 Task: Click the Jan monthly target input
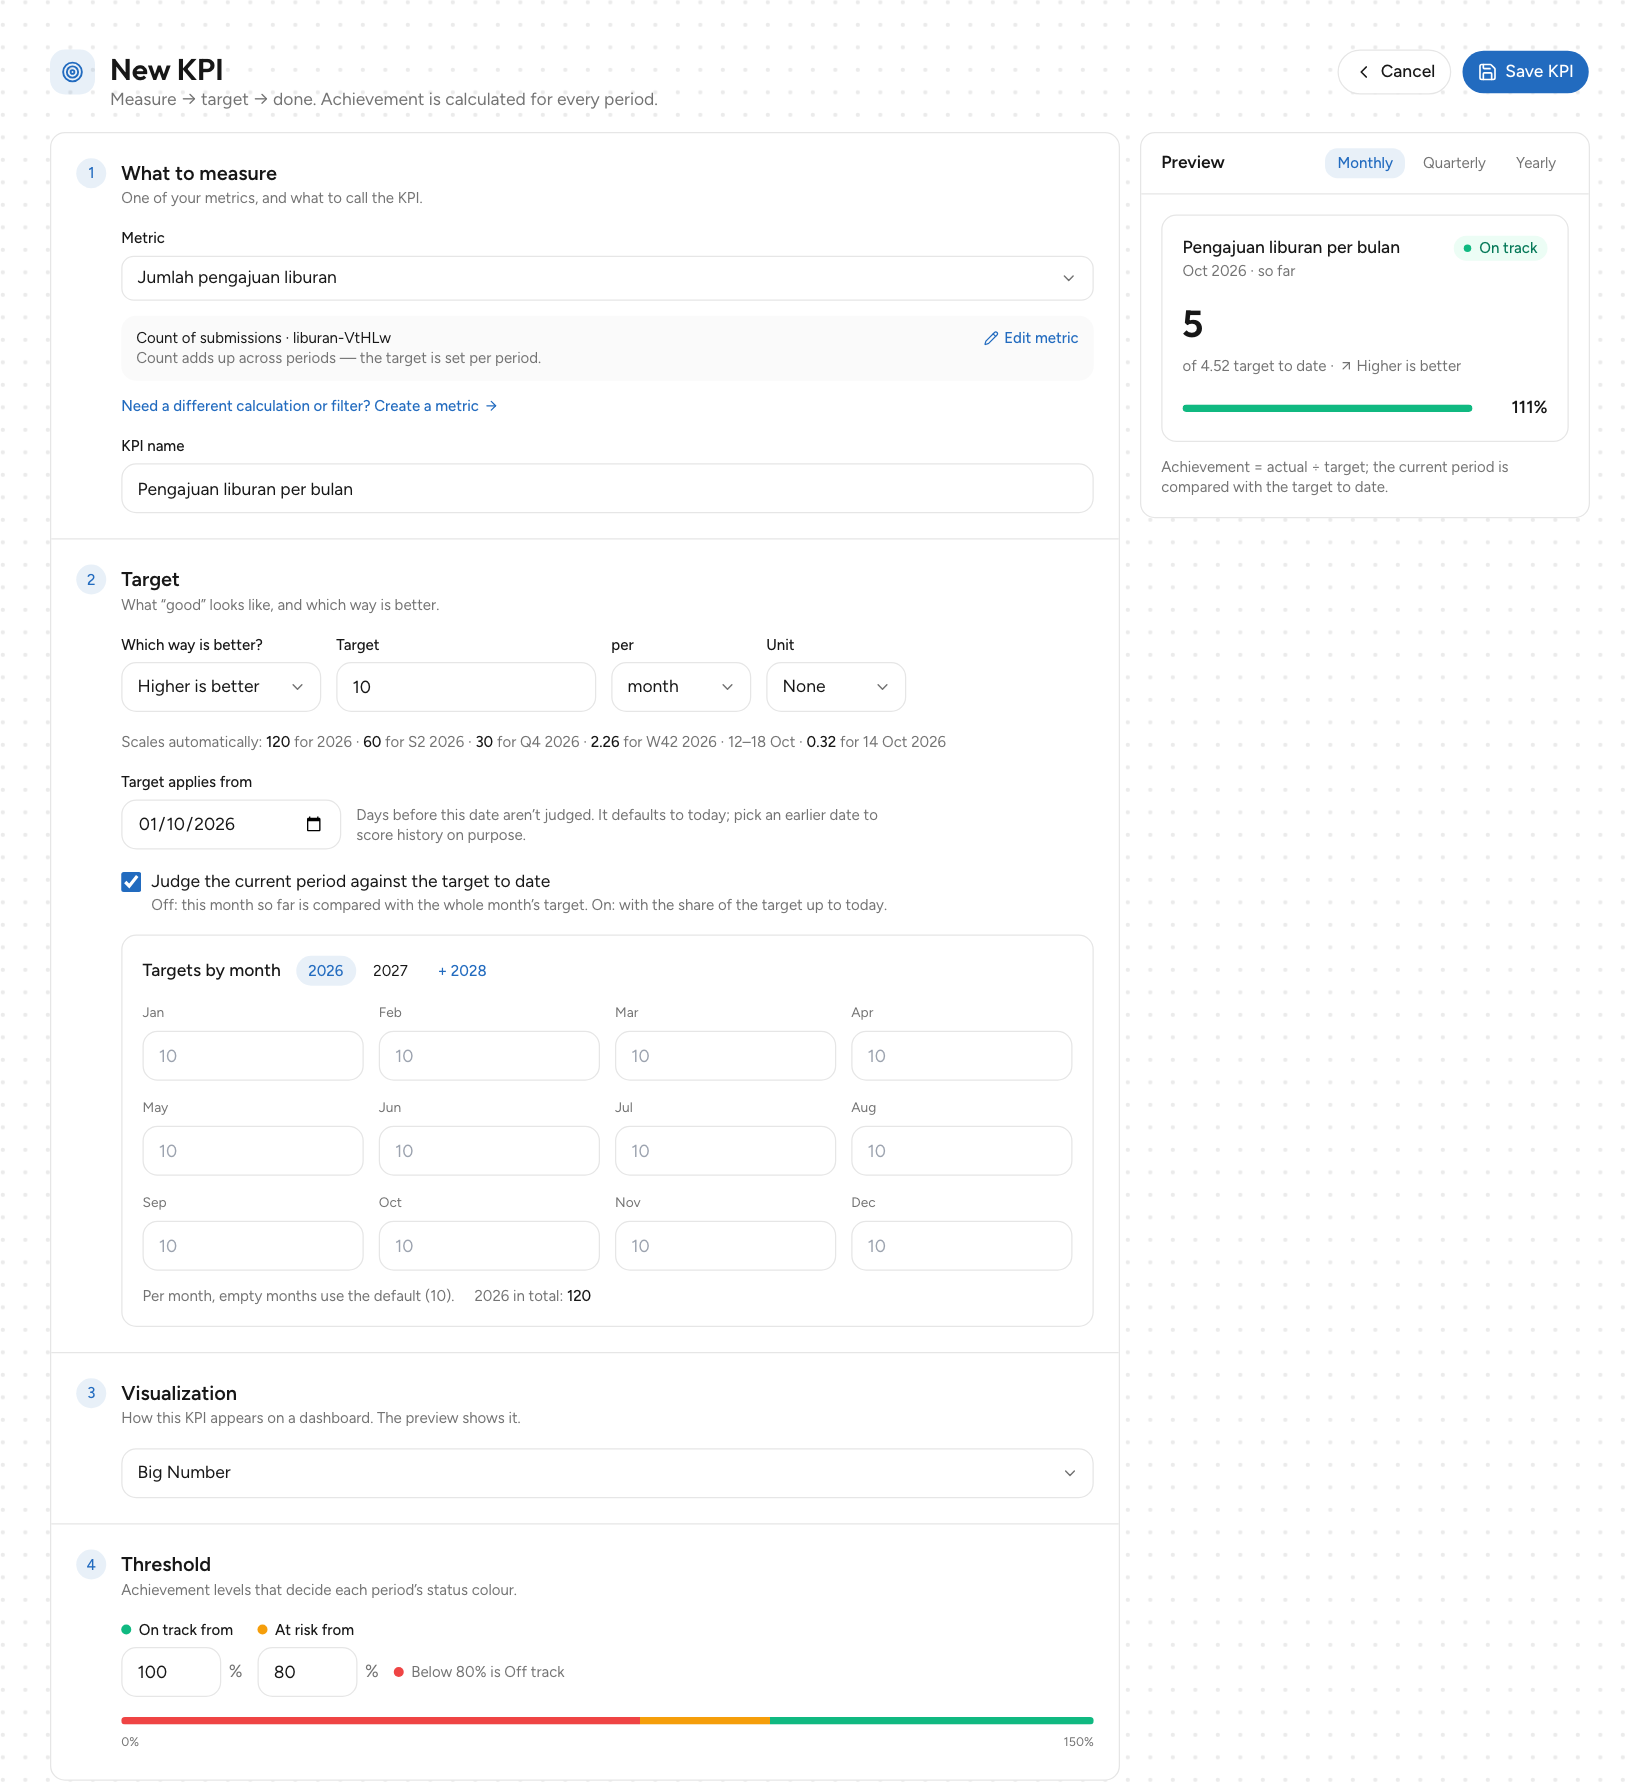pos(253,1056)
